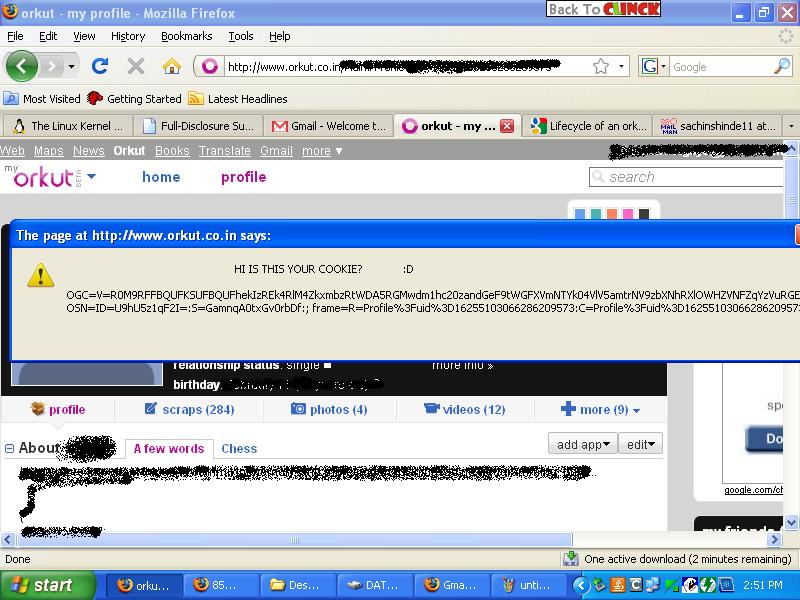Expand the edit dropdown button
The image size is (800, 600).
tap(641, 444)
